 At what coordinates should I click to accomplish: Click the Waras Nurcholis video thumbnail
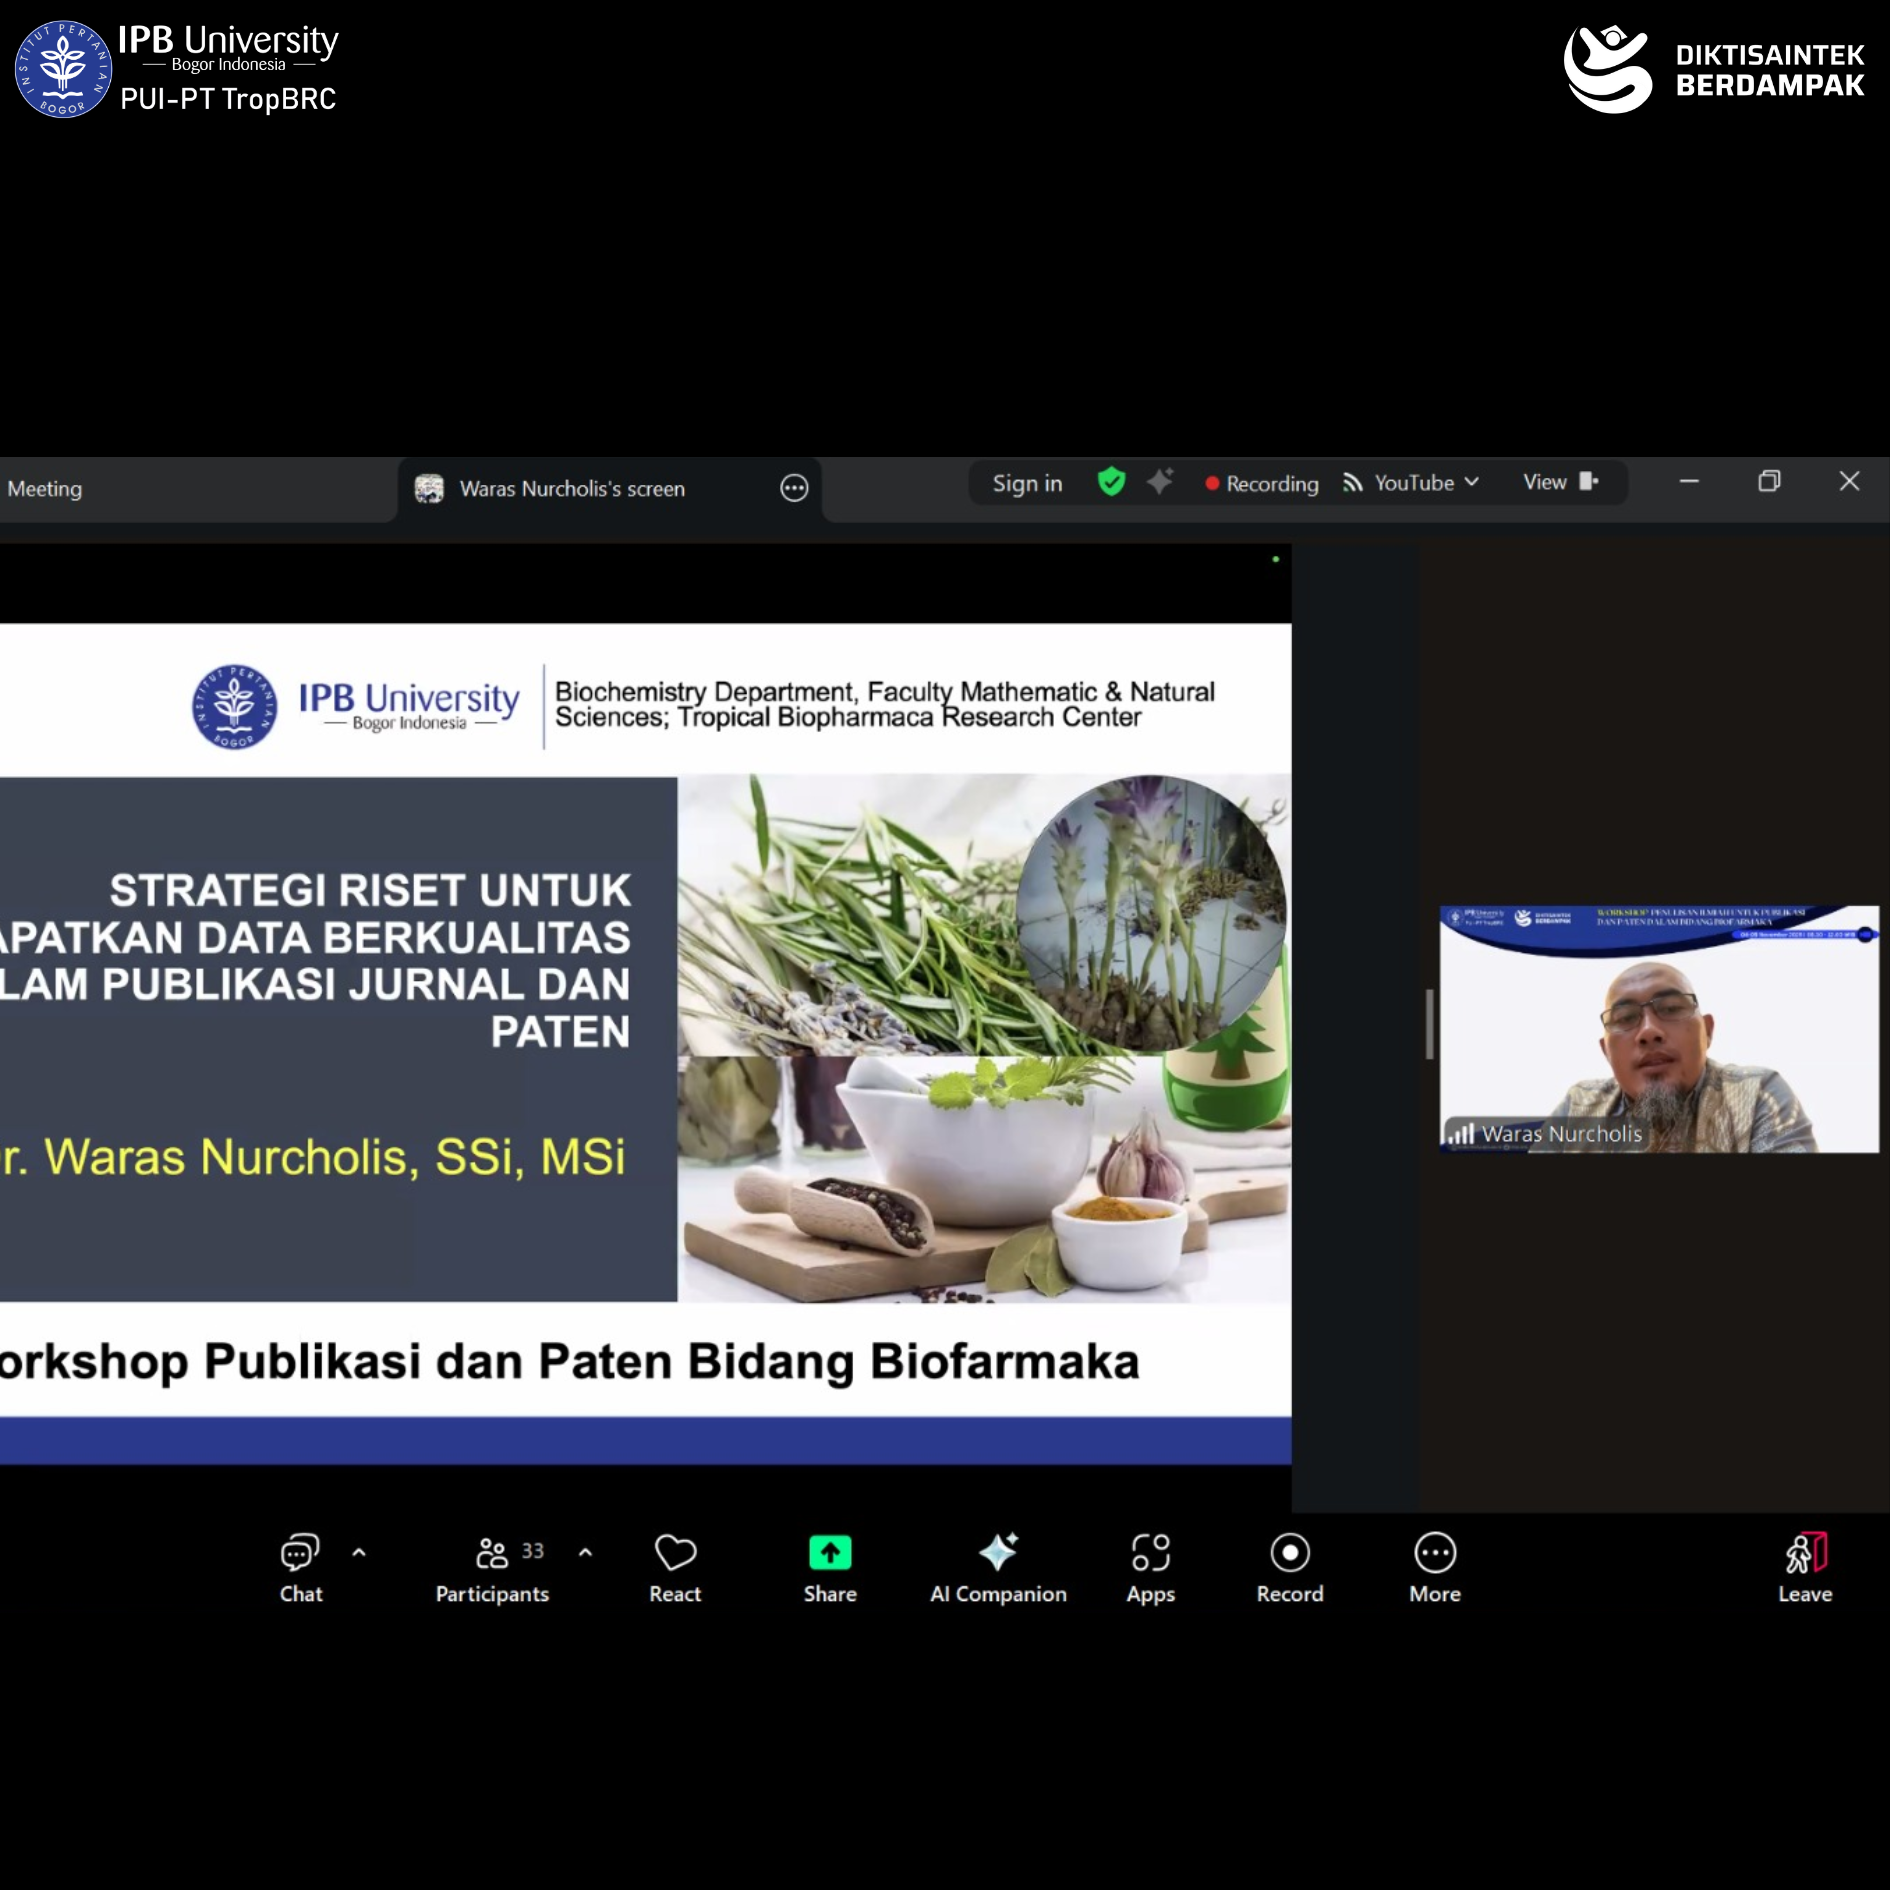1658,1029
